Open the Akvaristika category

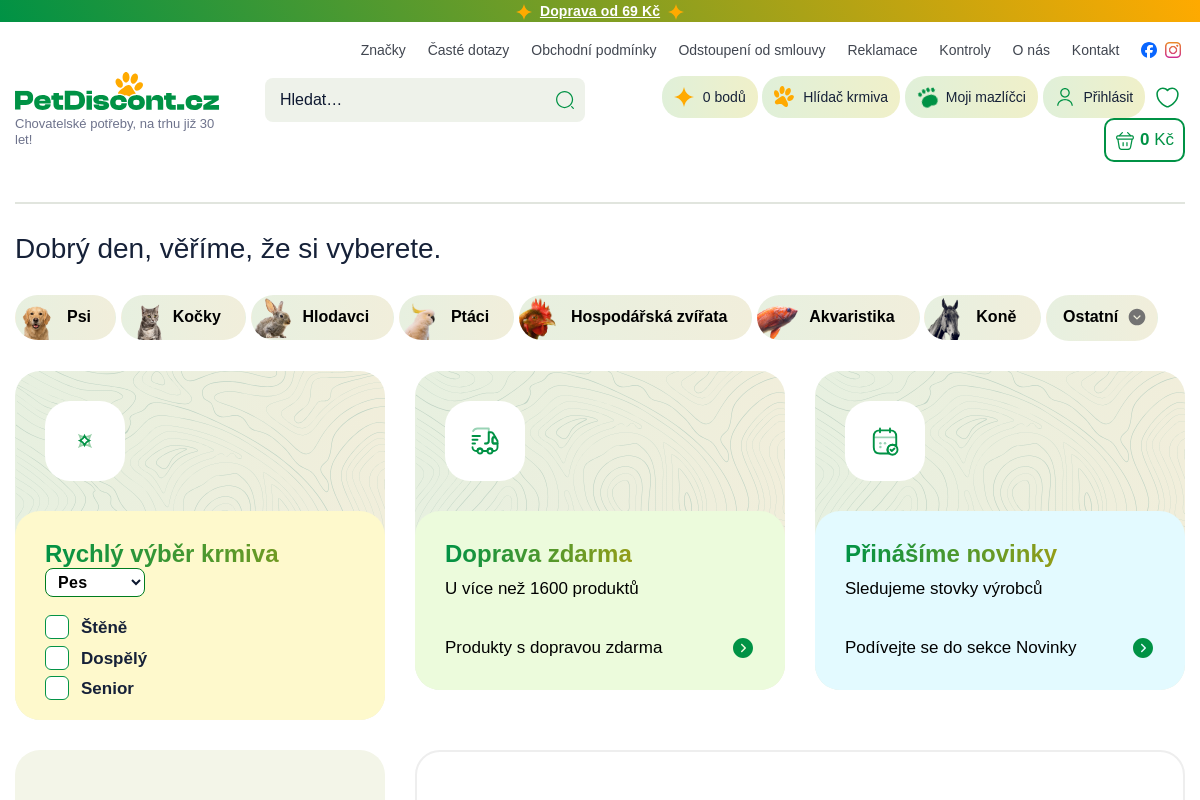[838, 317]
